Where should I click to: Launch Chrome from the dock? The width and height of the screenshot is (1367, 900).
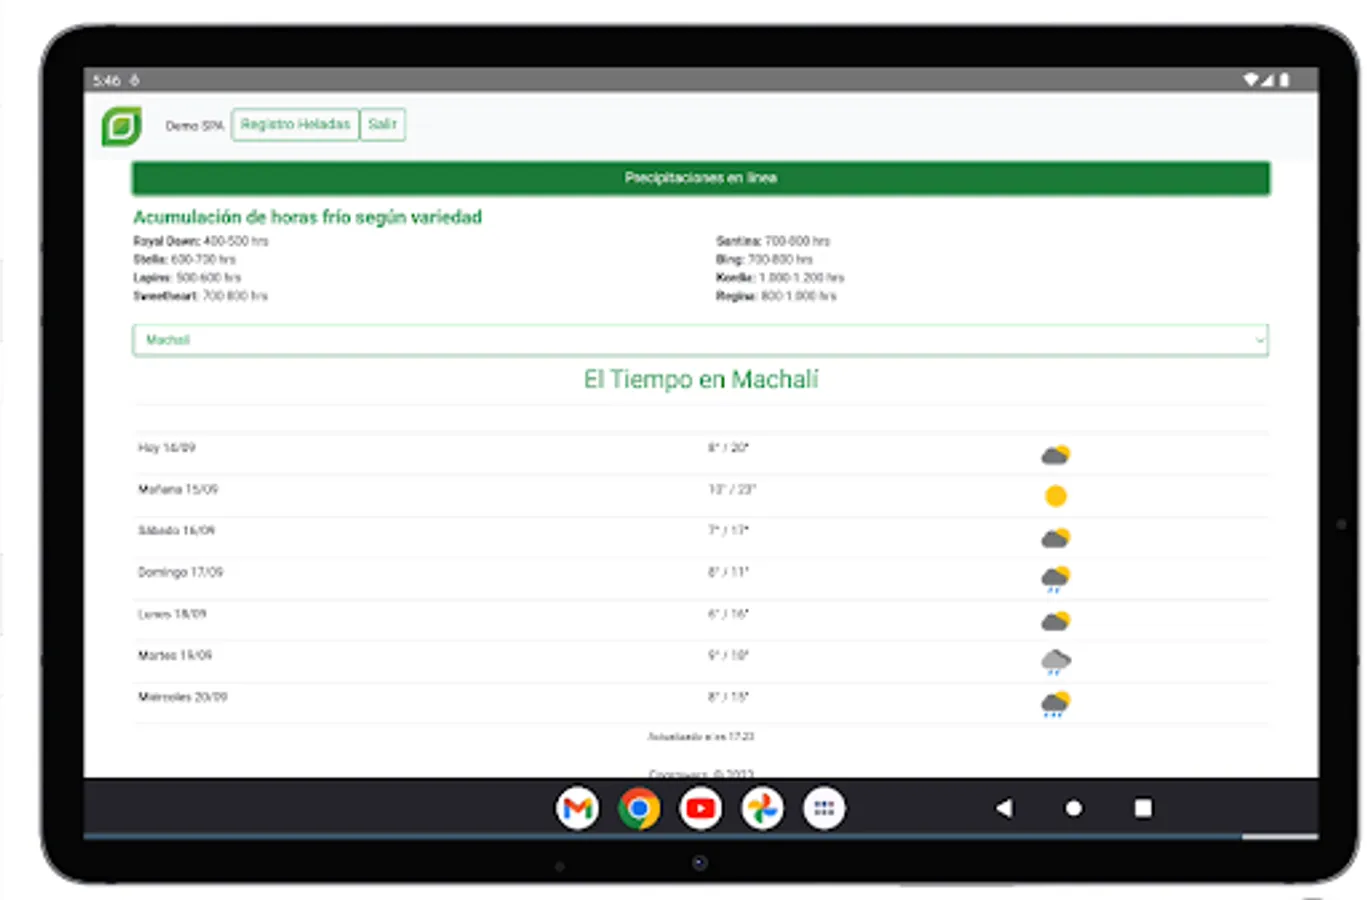point(639,808)
